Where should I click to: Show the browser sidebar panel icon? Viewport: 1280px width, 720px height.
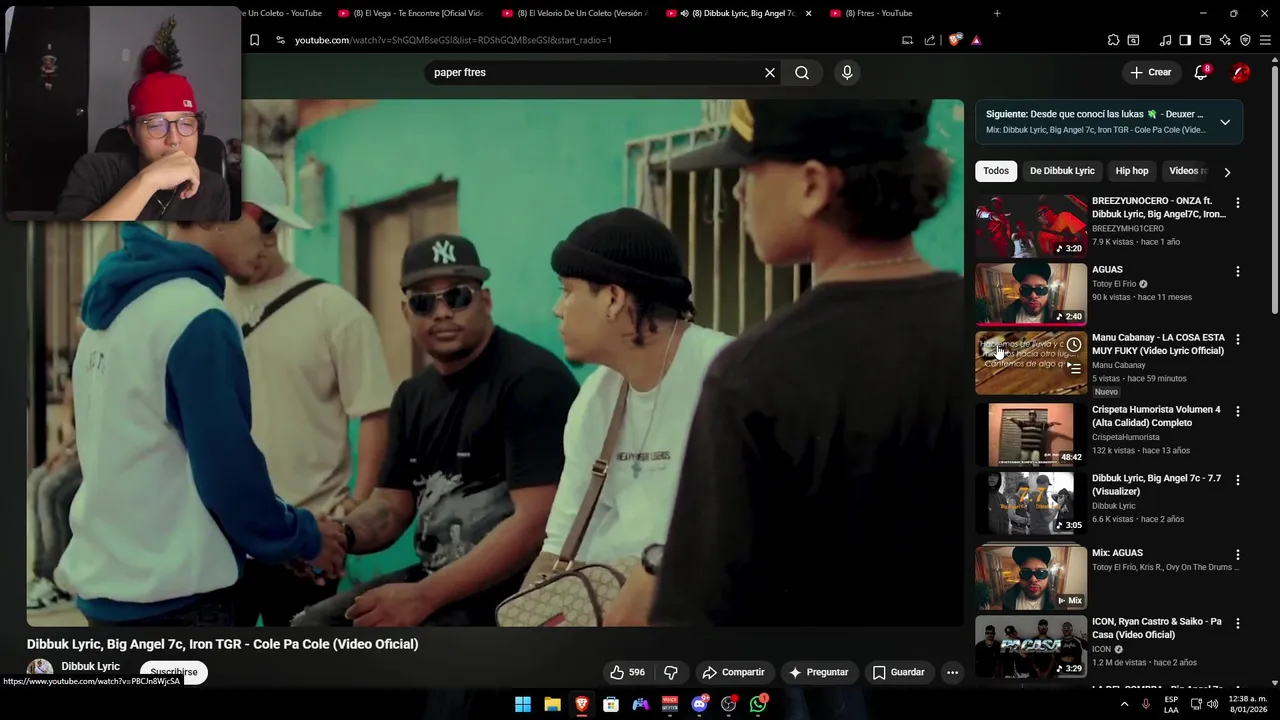(x=1185, y=40)
